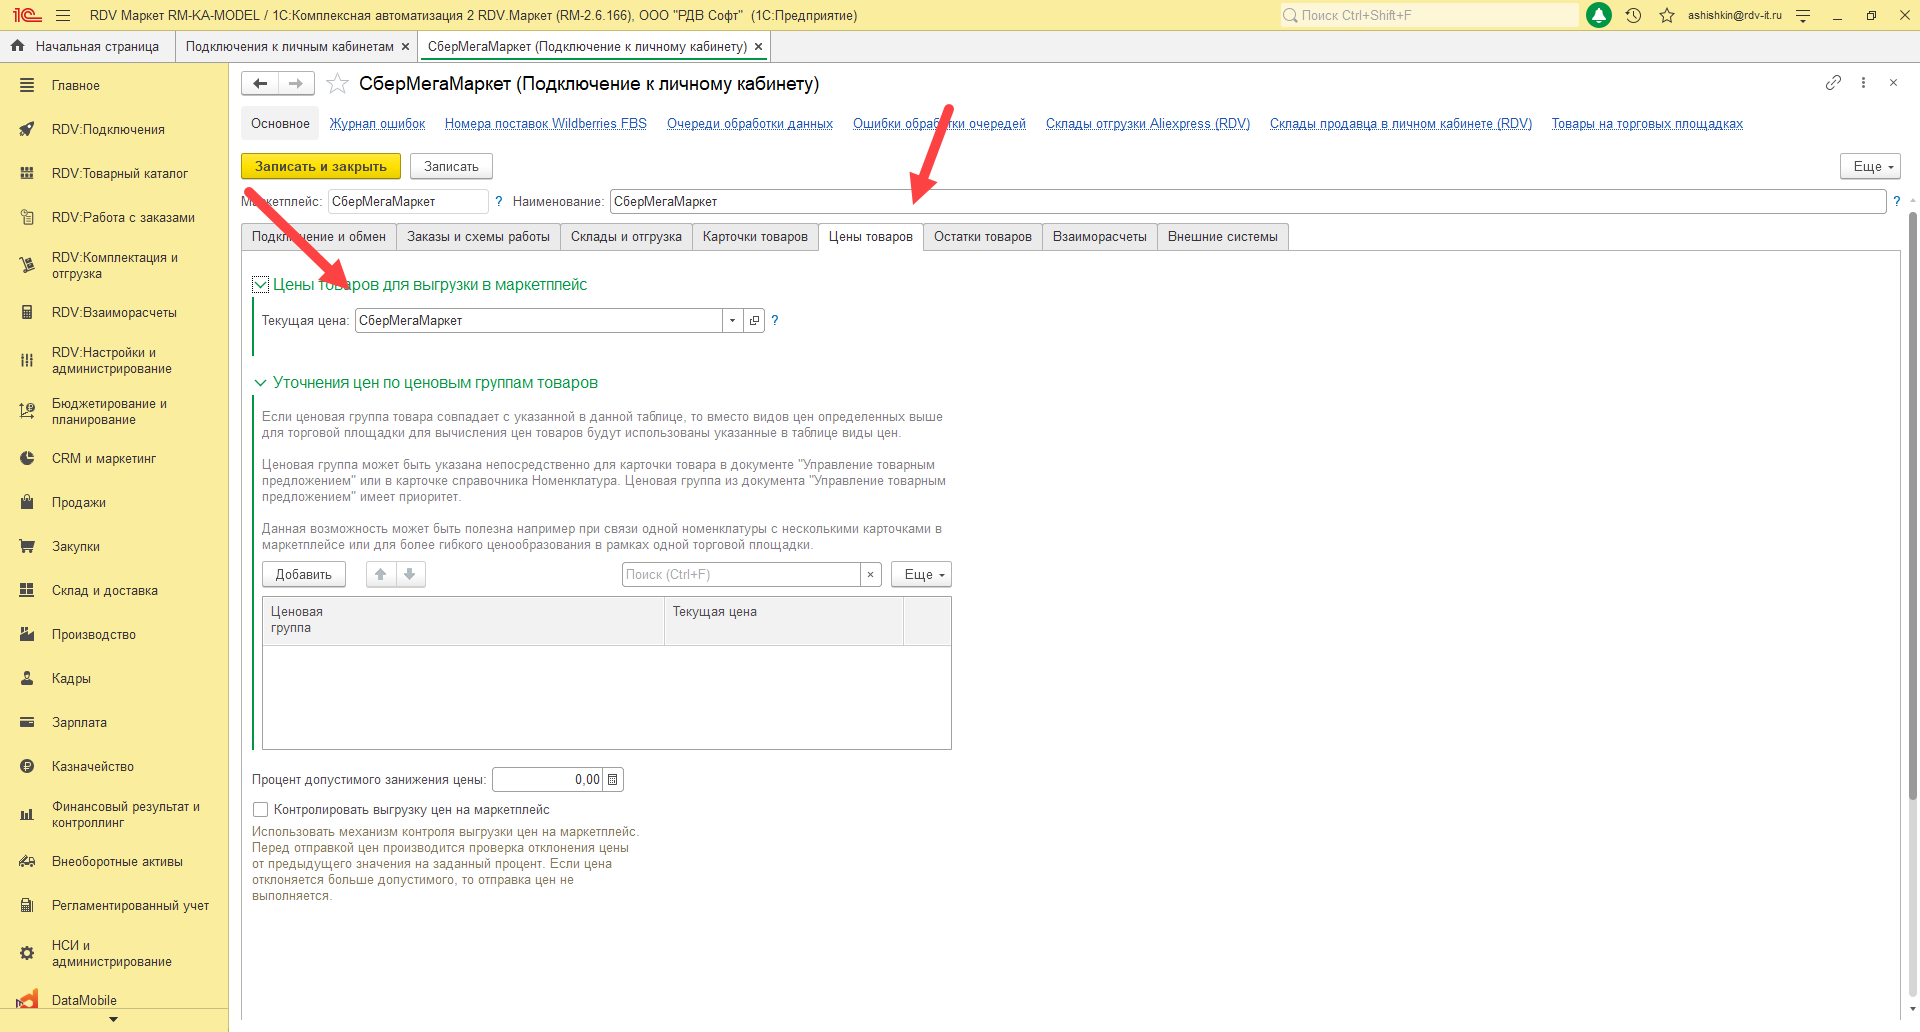Expand more sidebar sections with bottom arrow
Screen dimensions: 1920x1032
click(x=113, y=1019)
